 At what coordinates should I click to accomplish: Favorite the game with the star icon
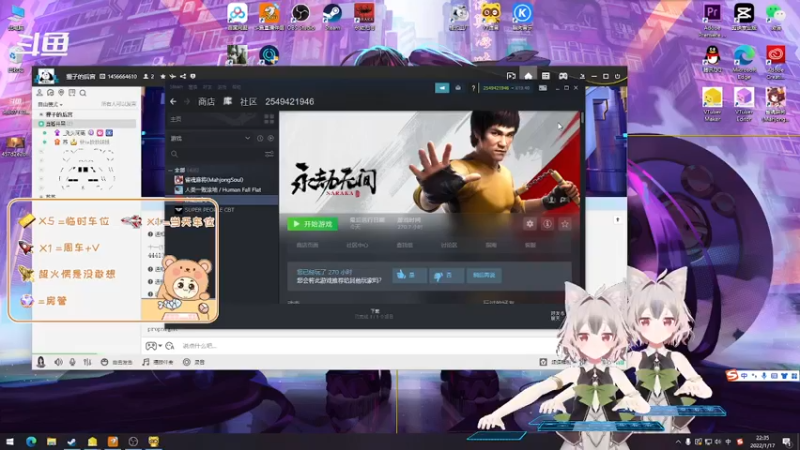pos(565,224)
